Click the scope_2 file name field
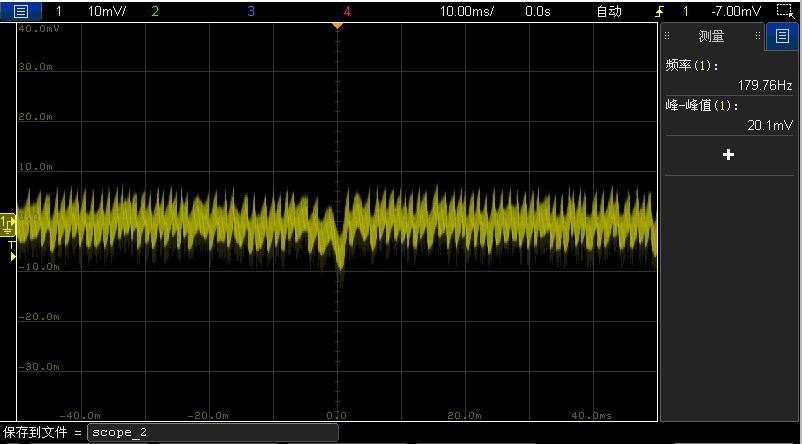The height and width of the screenshot is (444, 802). tap(212, 433)
